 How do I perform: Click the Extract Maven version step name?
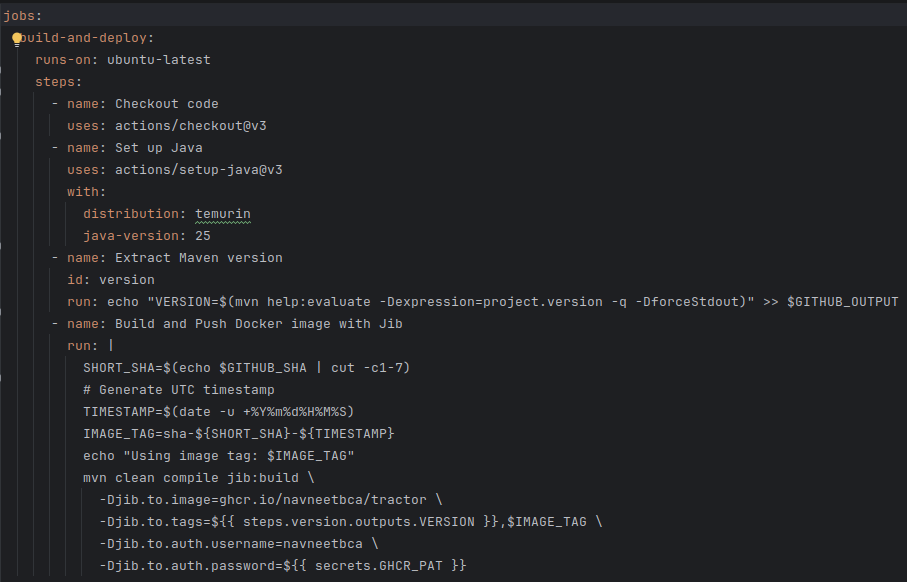coord(198,258)
